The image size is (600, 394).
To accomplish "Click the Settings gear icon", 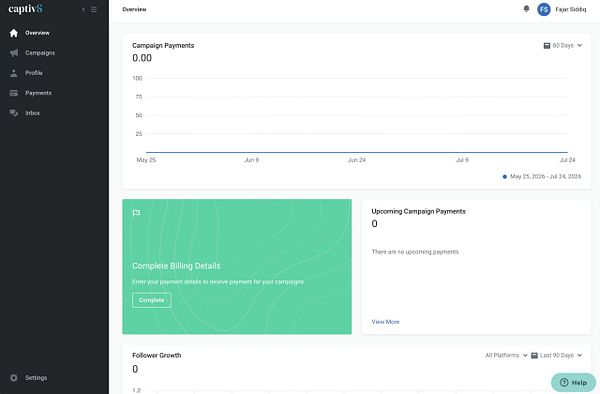I will click(14, 378).
